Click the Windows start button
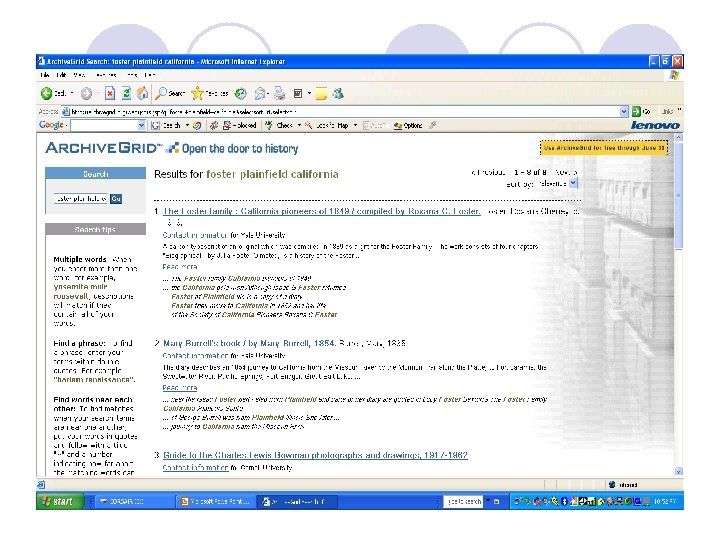The image size is (720, 540). pos(60,501)
